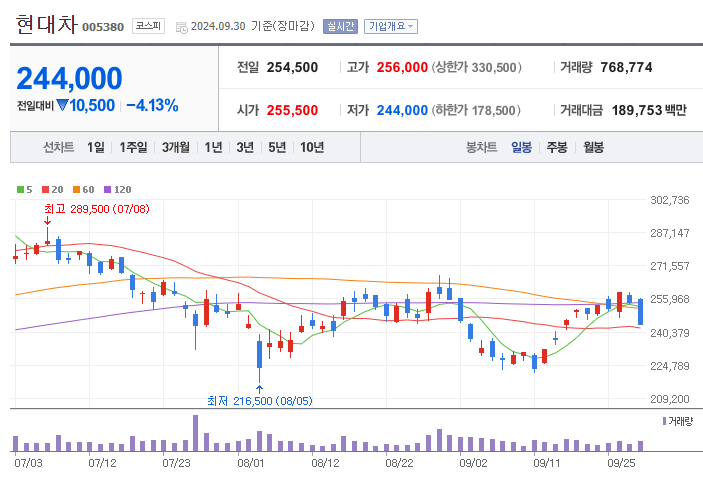Click the 07/23 date axis label
This screenshot has width=703, height=477.
tap(176, 463)
